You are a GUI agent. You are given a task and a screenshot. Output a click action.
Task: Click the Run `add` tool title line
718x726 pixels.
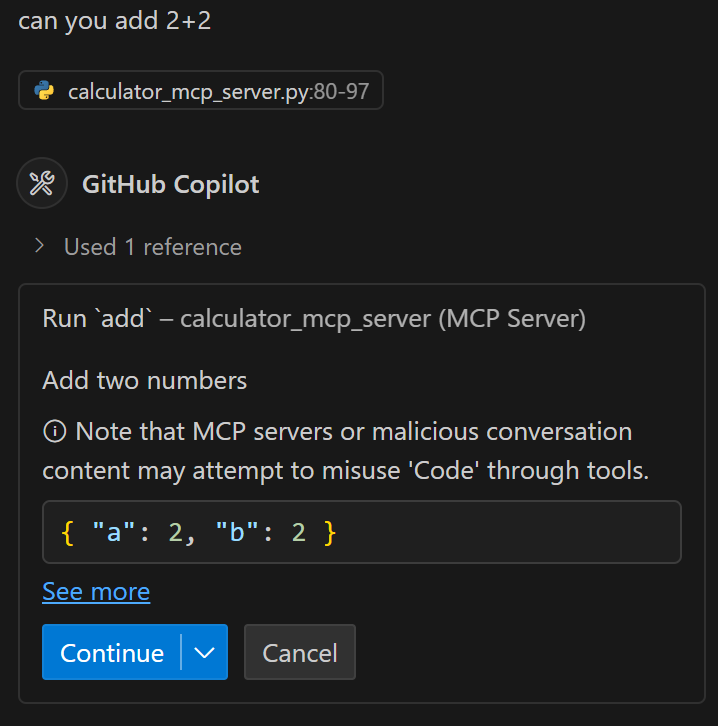(314, 319)
